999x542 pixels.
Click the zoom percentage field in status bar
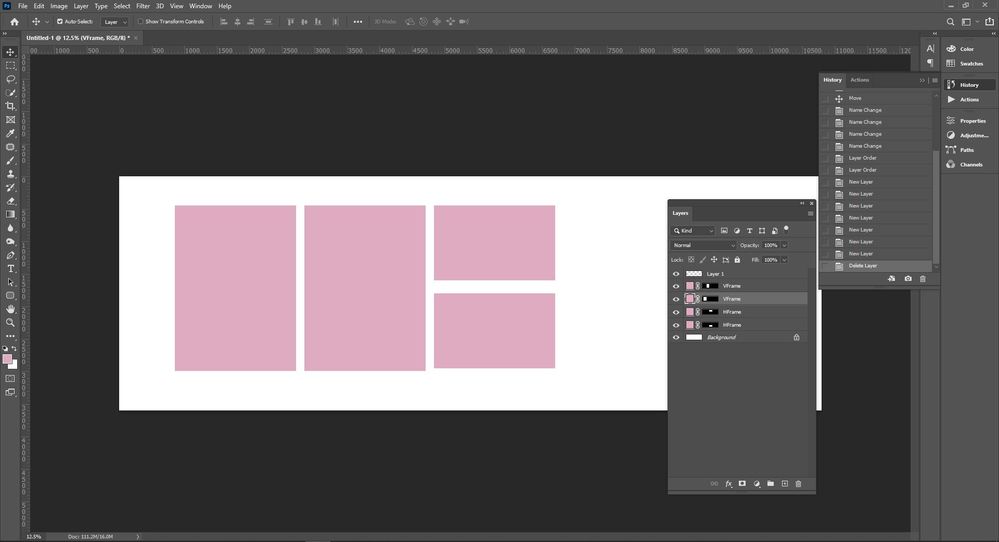point(34,537)
